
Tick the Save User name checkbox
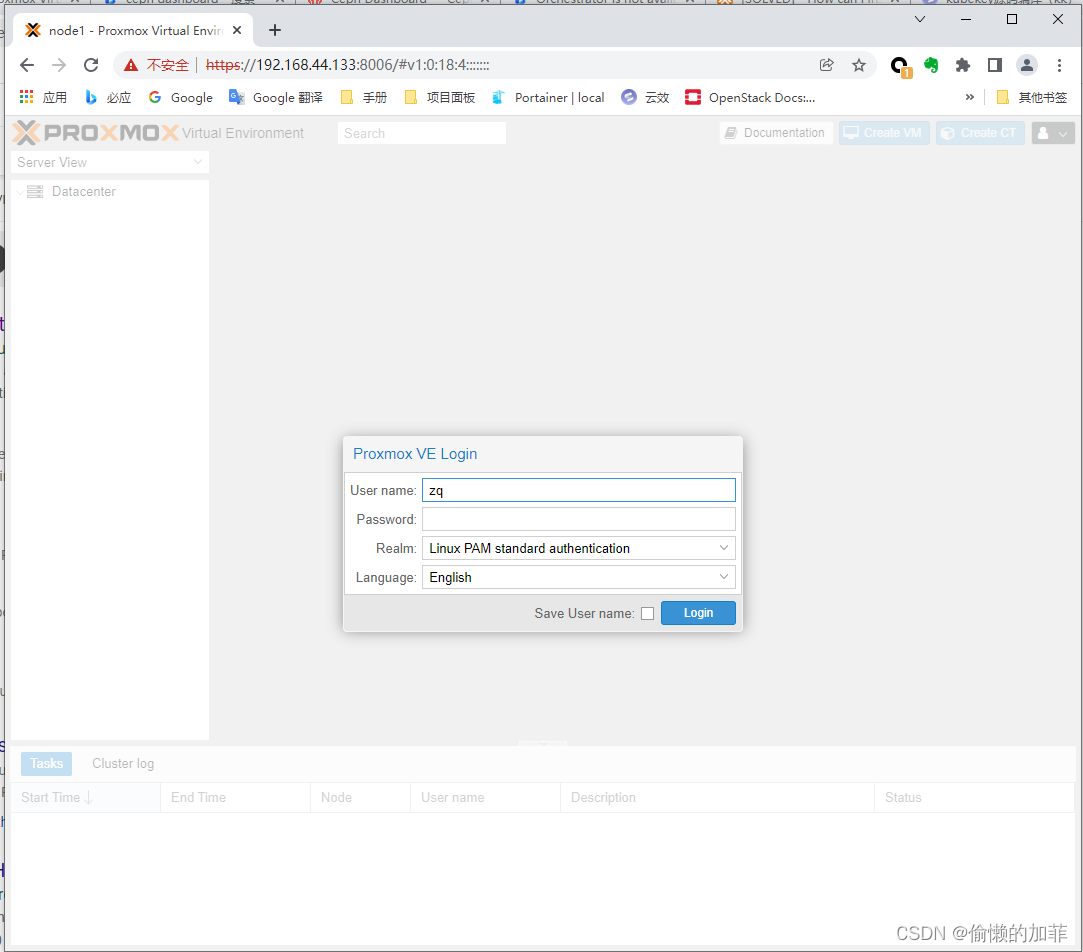[647, 613]
